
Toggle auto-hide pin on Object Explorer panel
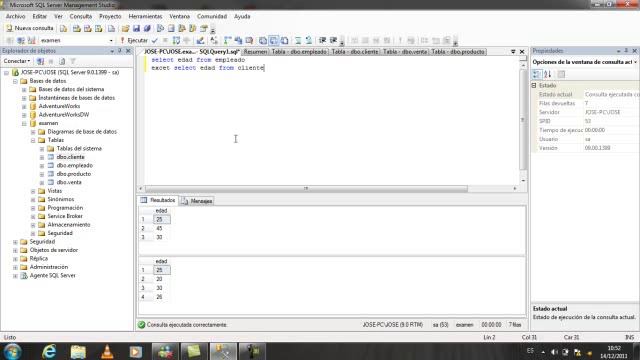(120, 51)
